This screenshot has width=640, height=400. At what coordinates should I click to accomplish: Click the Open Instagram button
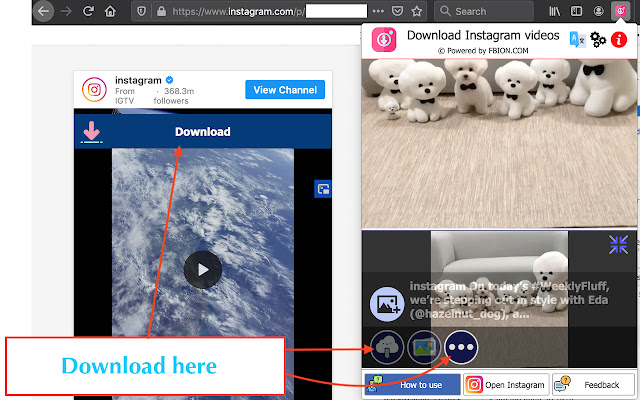pos(507,385)
